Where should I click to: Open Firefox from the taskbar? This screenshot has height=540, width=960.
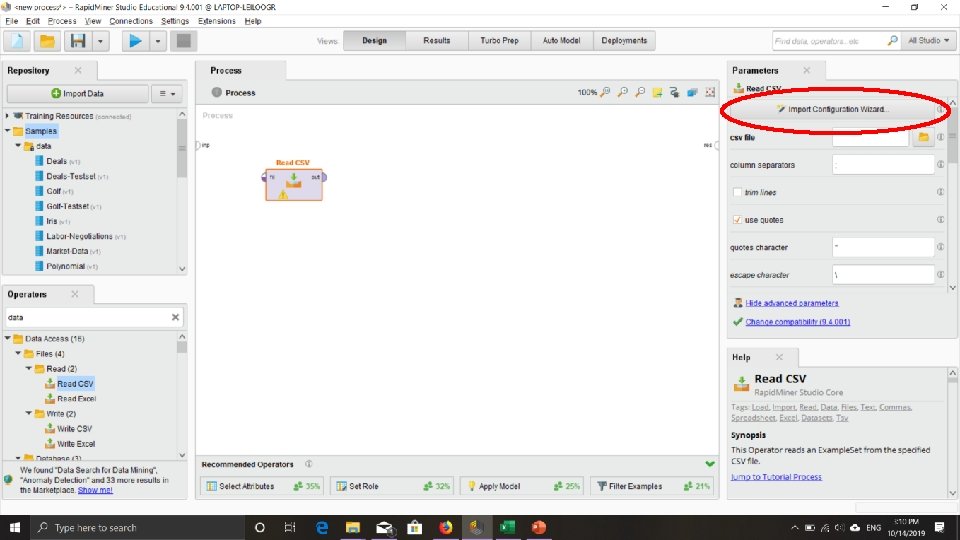point(446,527)
